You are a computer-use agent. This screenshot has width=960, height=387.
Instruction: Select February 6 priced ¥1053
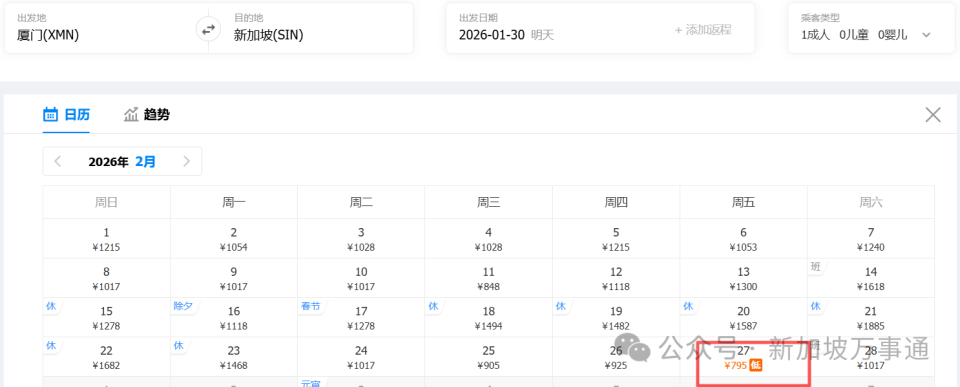(743, 239)
